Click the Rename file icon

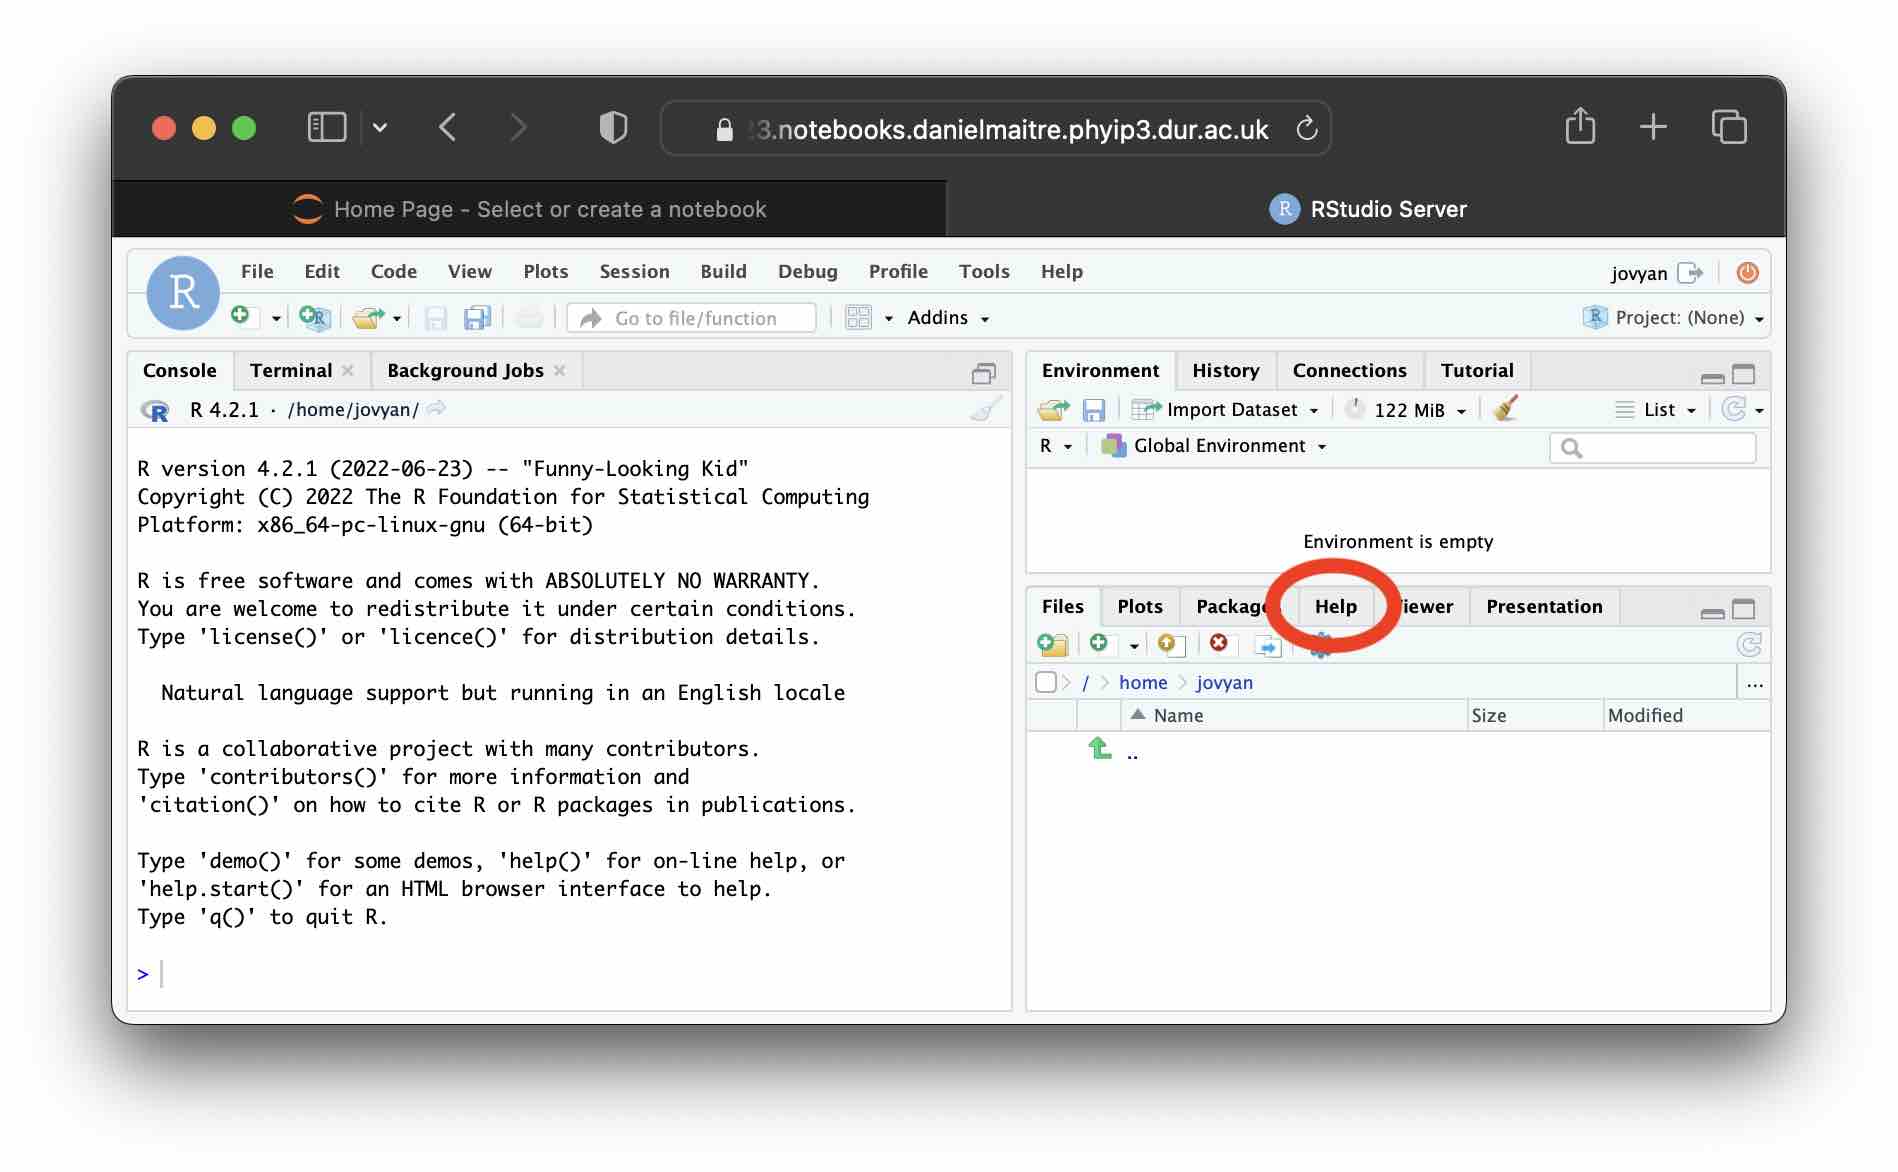[x=1267, y=645]
